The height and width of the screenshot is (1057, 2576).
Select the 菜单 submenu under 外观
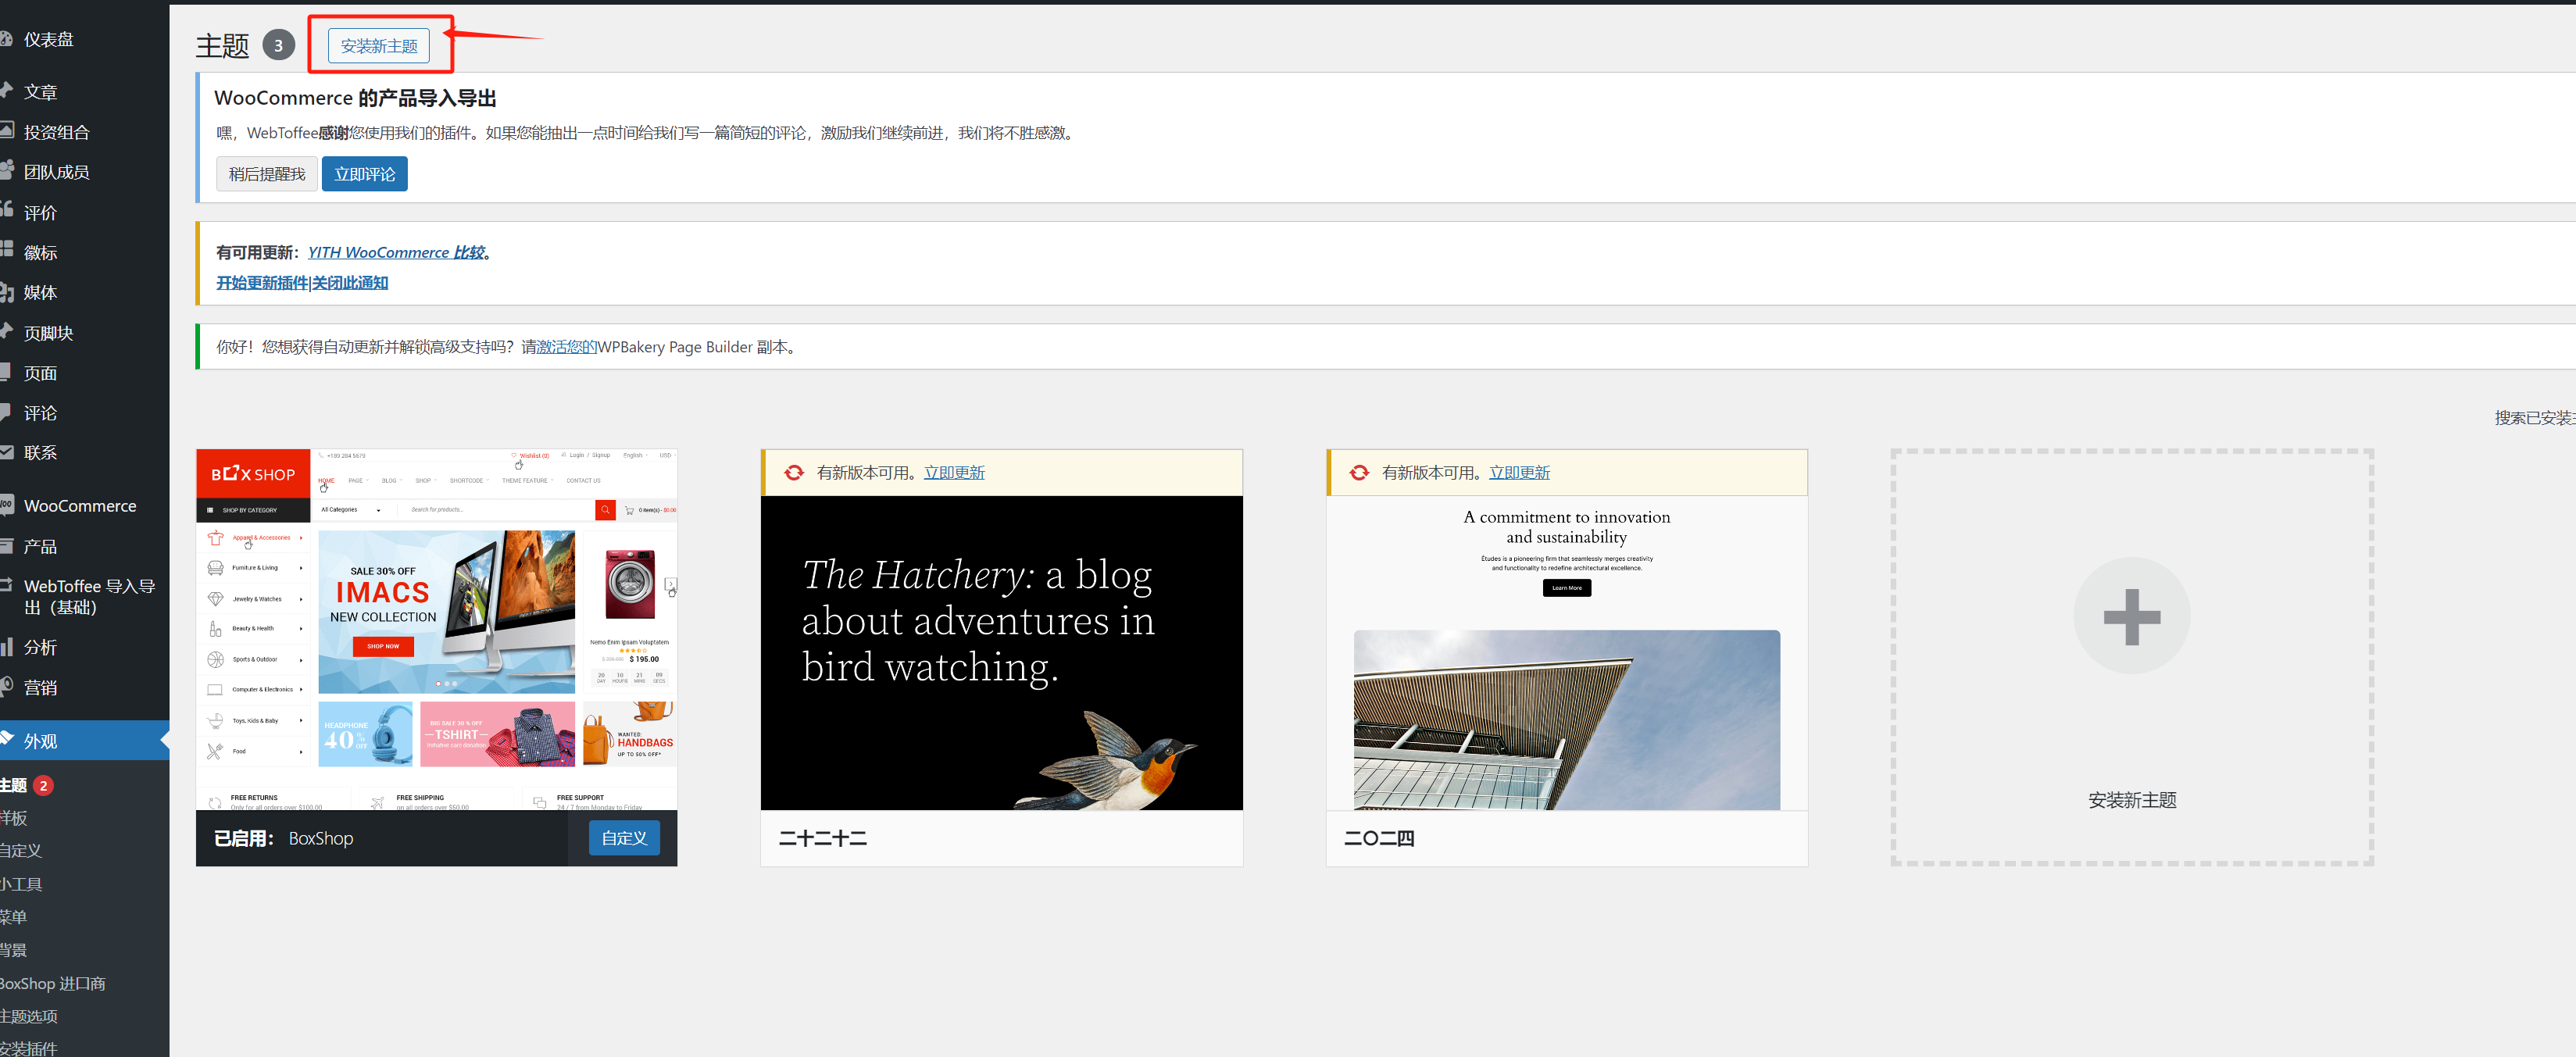click(x=14, y=917)
